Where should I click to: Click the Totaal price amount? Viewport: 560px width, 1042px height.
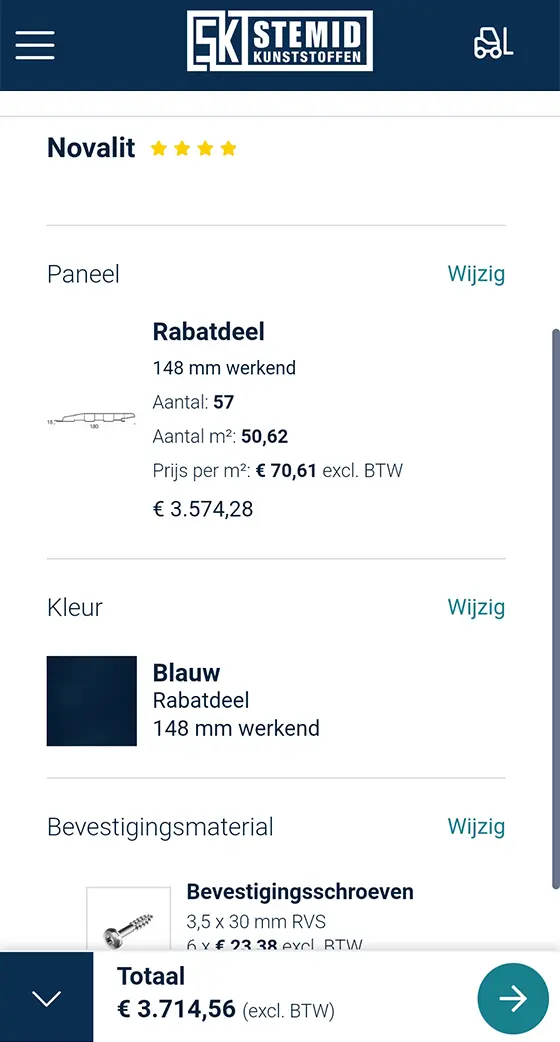pos(176,1009)
